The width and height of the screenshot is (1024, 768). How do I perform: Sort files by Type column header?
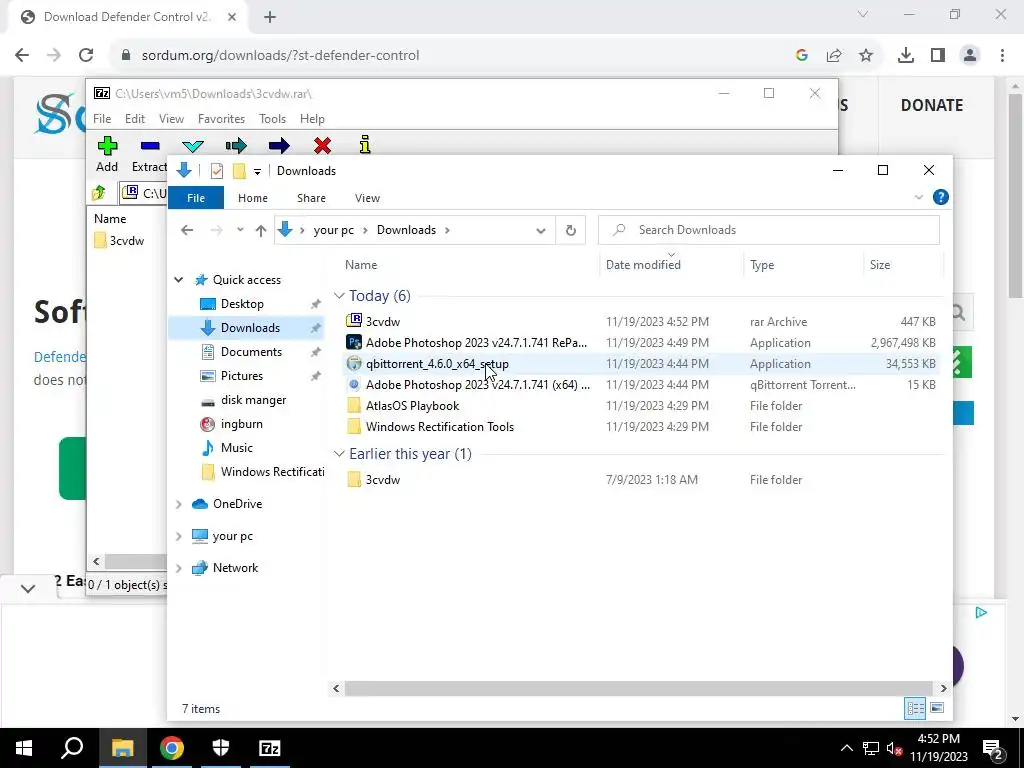(x=762, y=264)
